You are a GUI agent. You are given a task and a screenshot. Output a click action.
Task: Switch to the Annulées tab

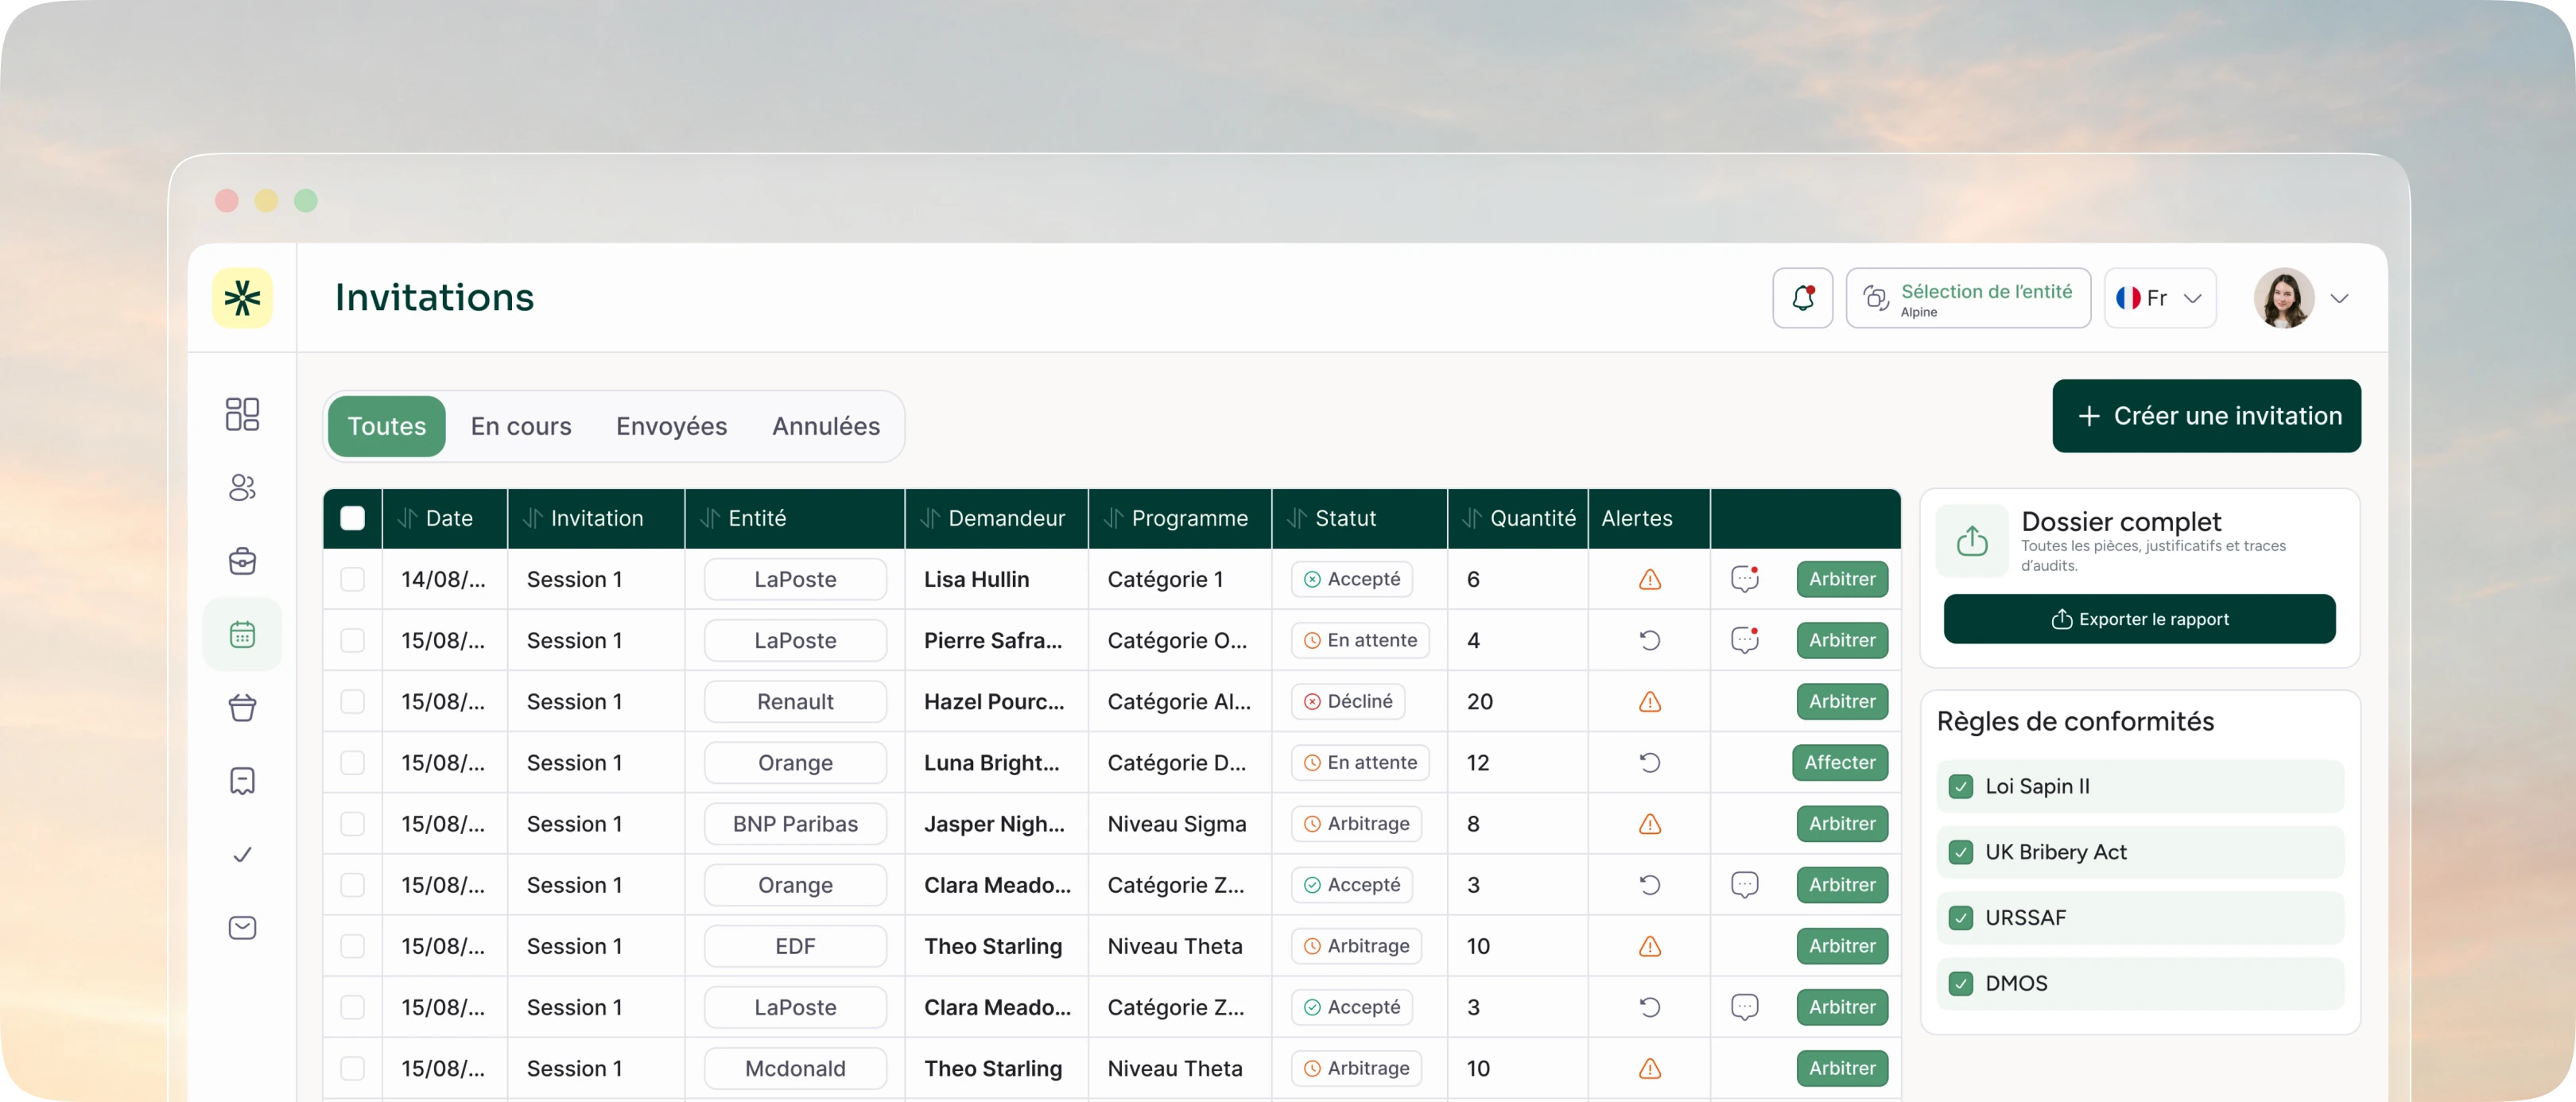pos(826,426)
